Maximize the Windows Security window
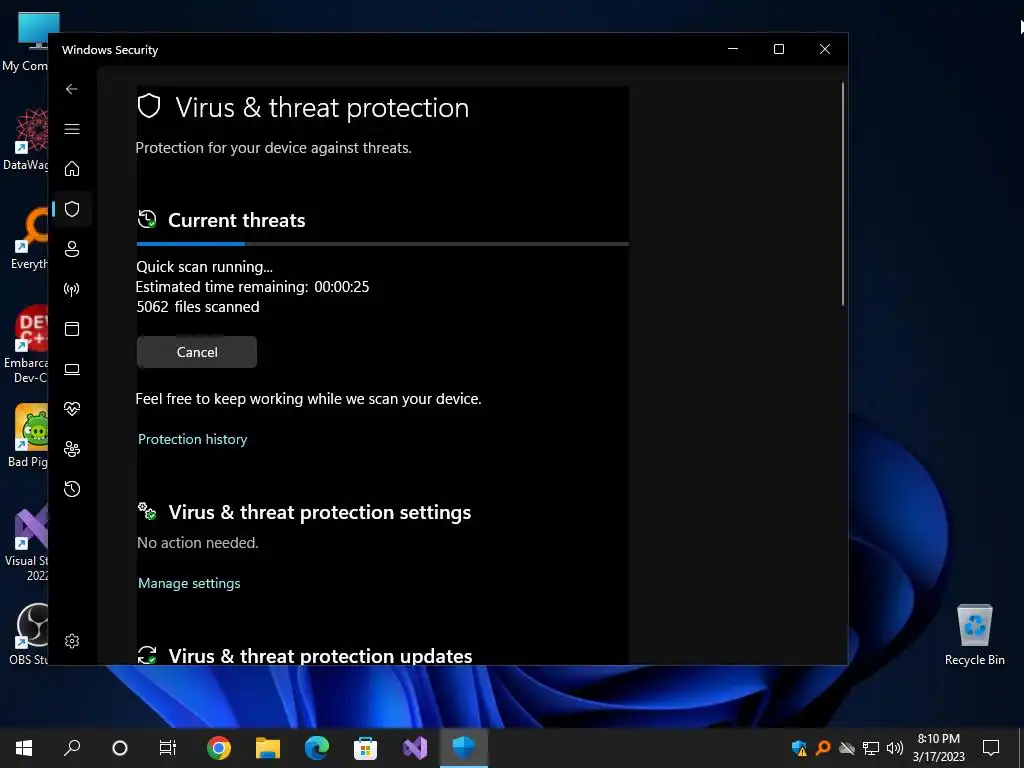The height and width of the screenshot is (768, 1024). pyautogui.click(x=778, y=49)
